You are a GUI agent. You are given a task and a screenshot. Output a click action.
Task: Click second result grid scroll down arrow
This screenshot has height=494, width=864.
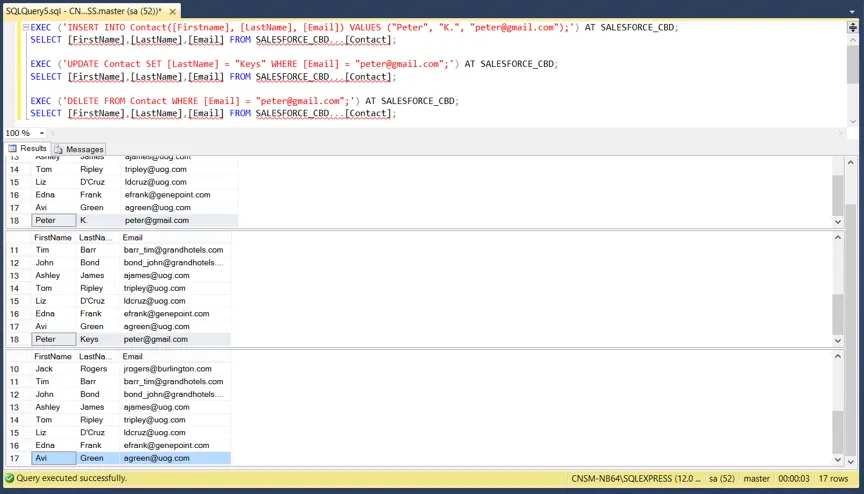point(838,340)
